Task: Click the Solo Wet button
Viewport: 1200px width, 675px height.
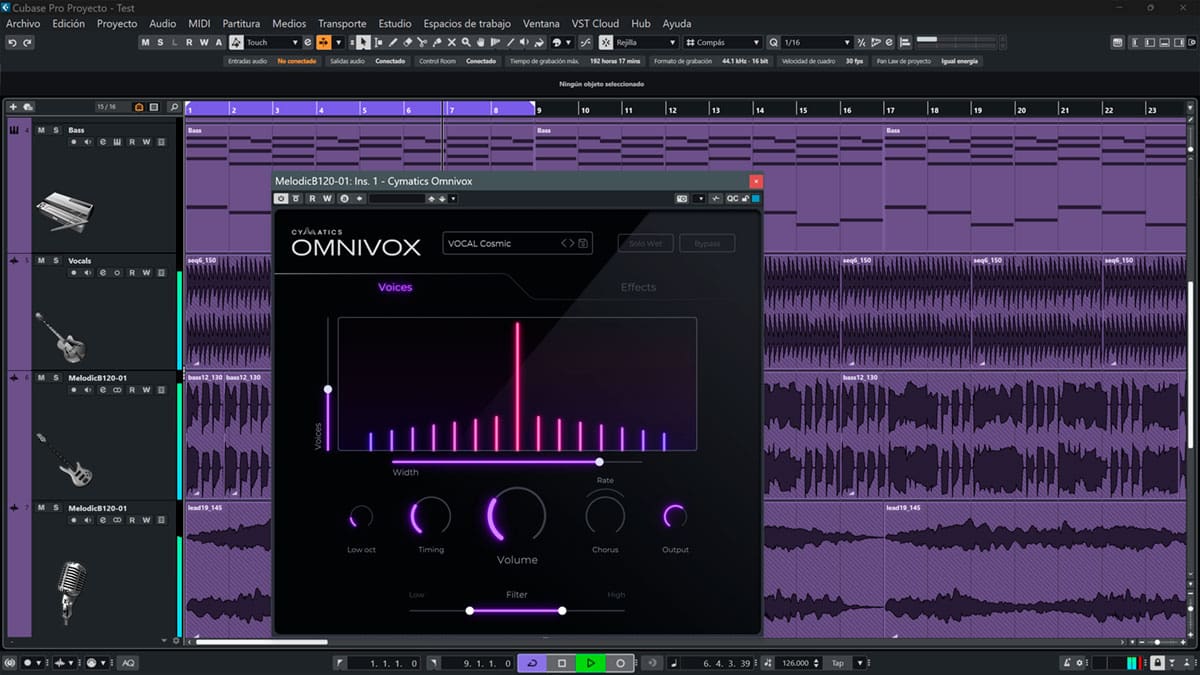Action: 645,243
